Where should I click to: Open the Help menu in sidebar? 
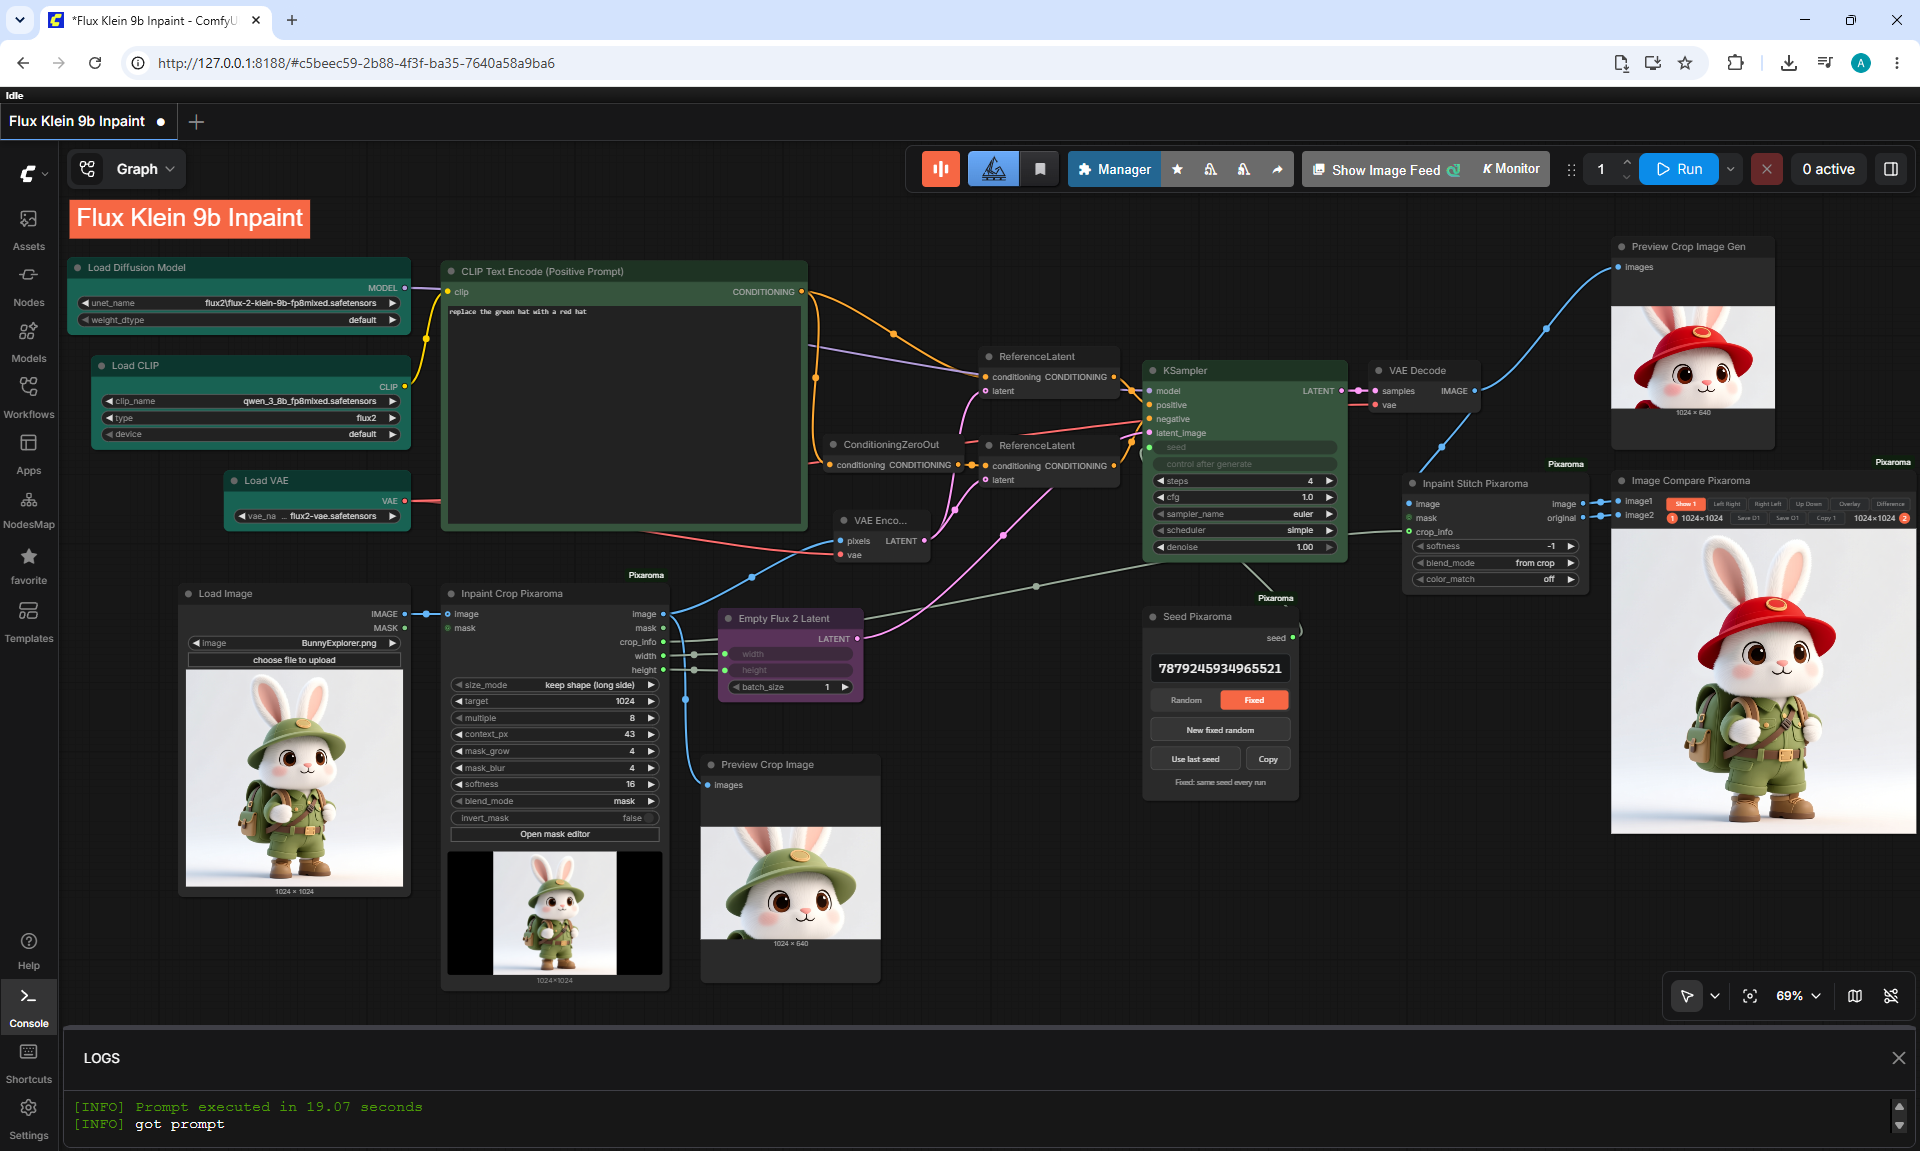click(x=29, y=951)
